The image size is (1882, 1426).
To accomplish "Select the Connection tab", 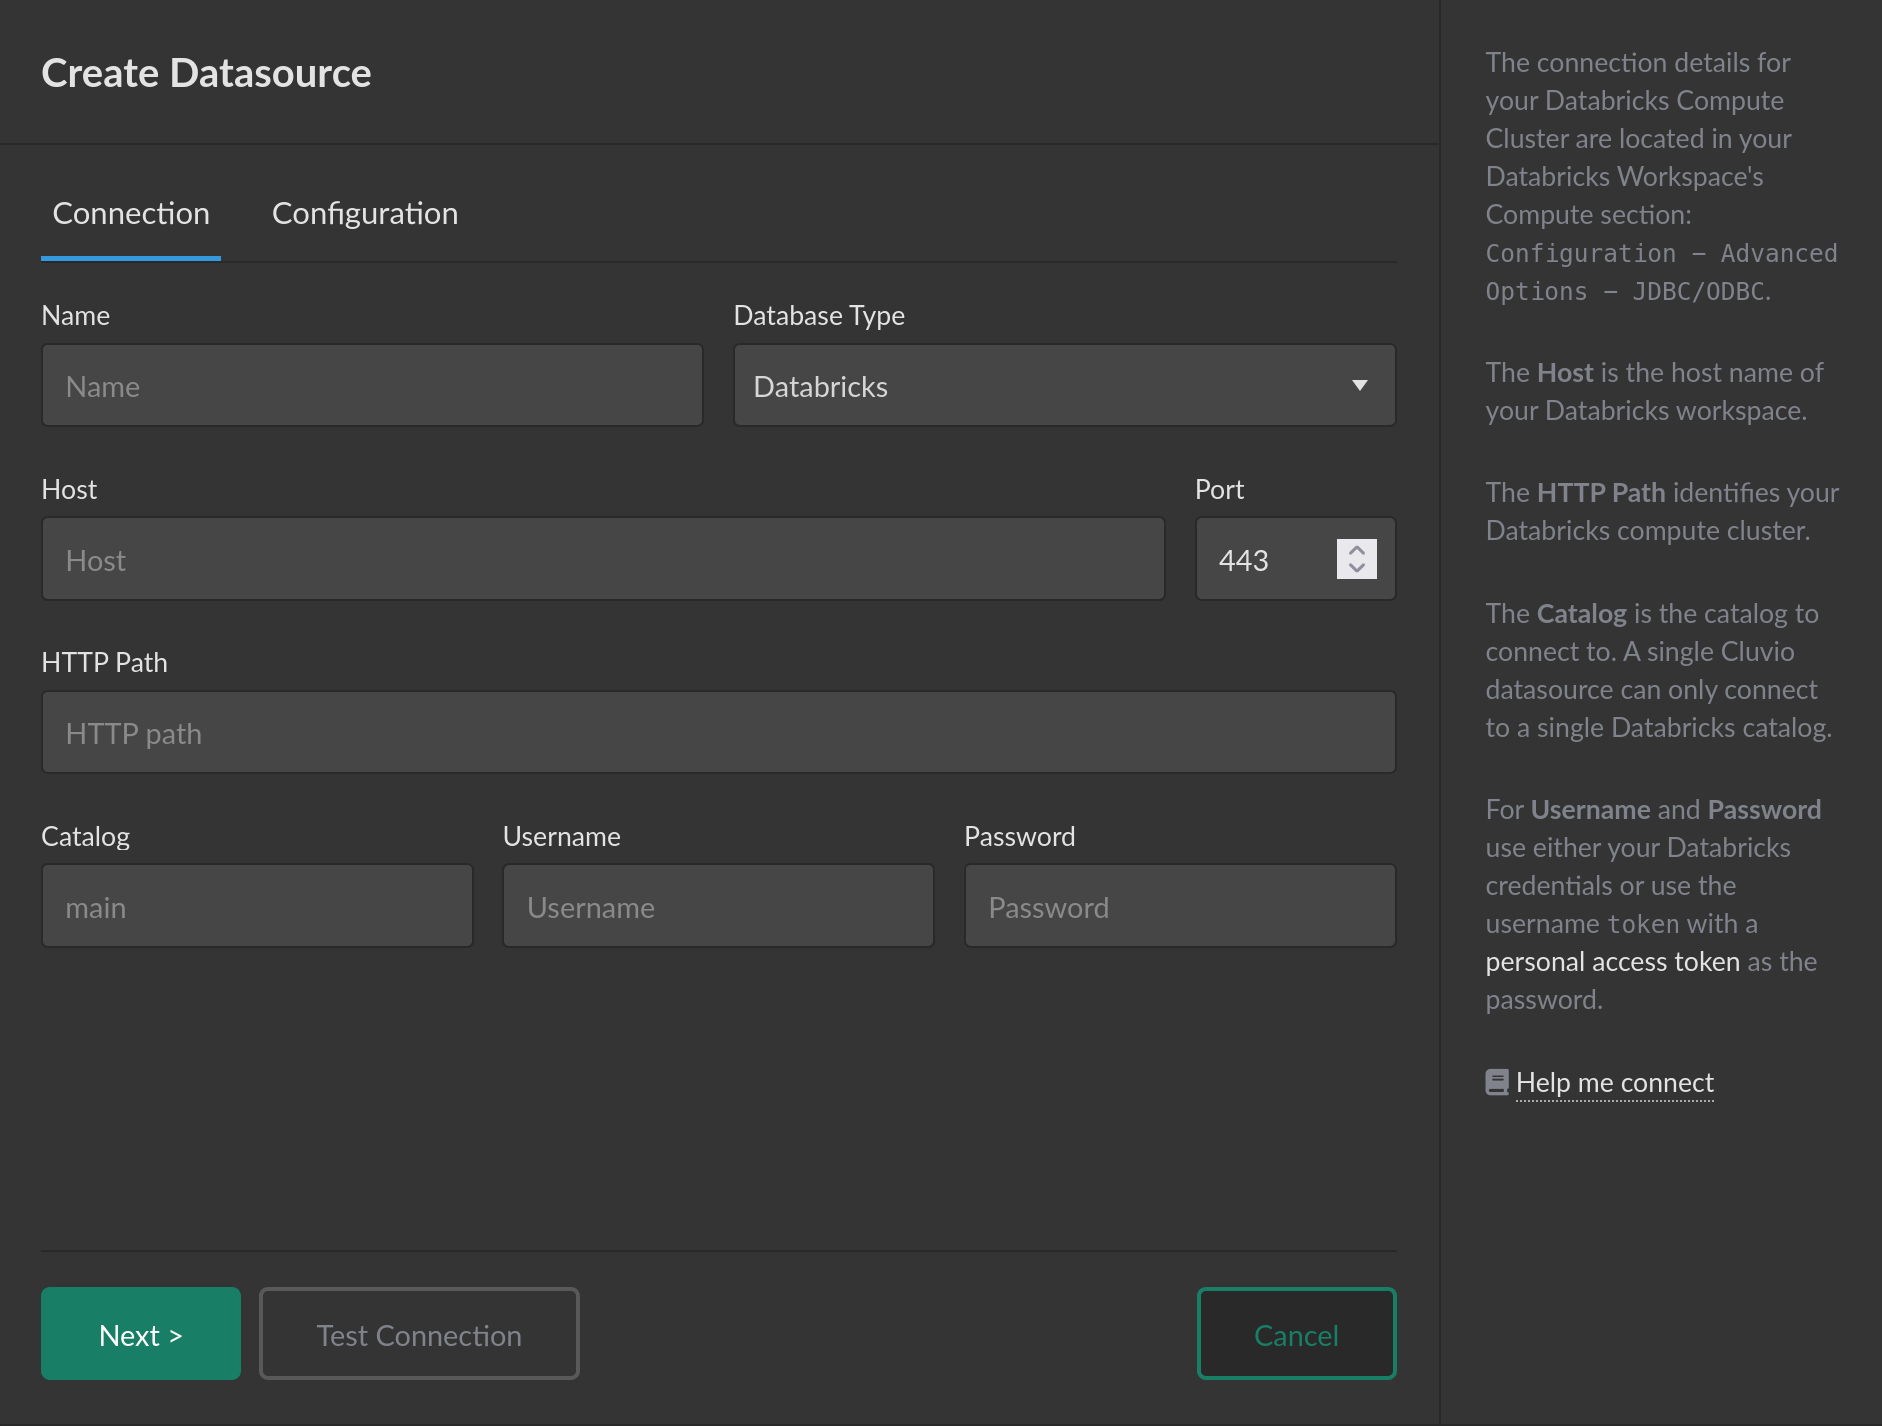I will point(131,213).
